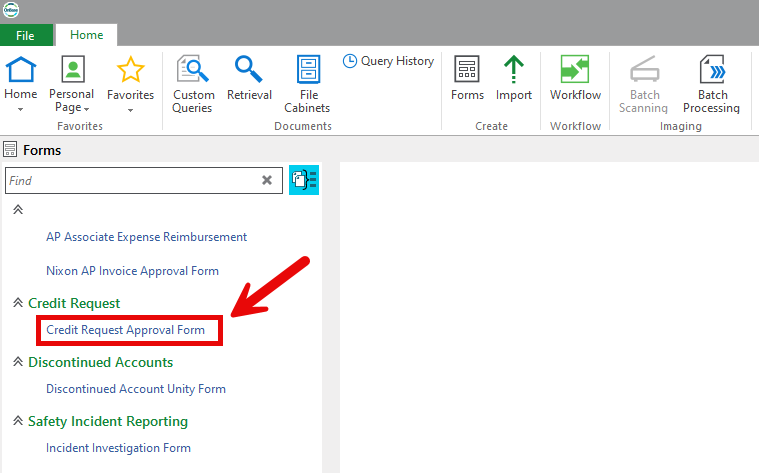Open the File menu tab
759x473 pixels.
pyautogui.click(x=25, y=35)
